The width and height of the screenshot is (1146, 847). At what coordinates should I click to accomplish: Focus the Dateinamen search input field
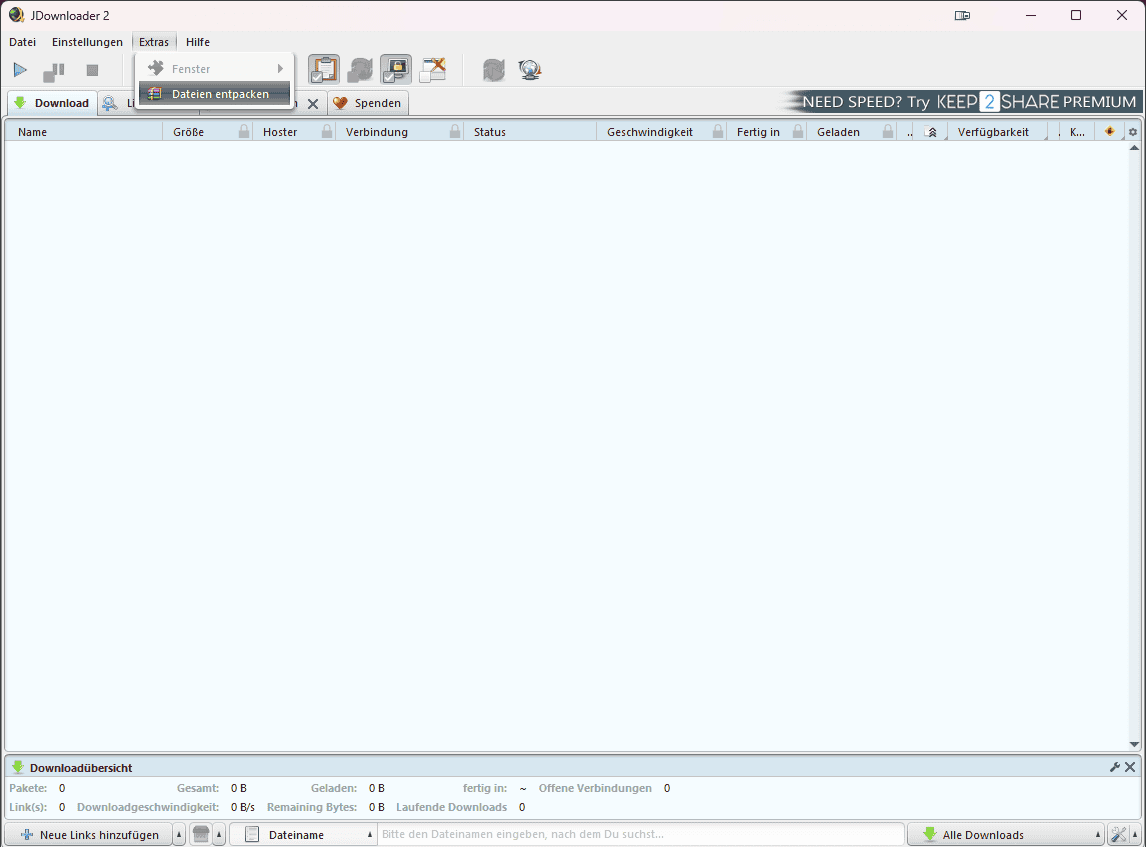[x=641, y=834]
